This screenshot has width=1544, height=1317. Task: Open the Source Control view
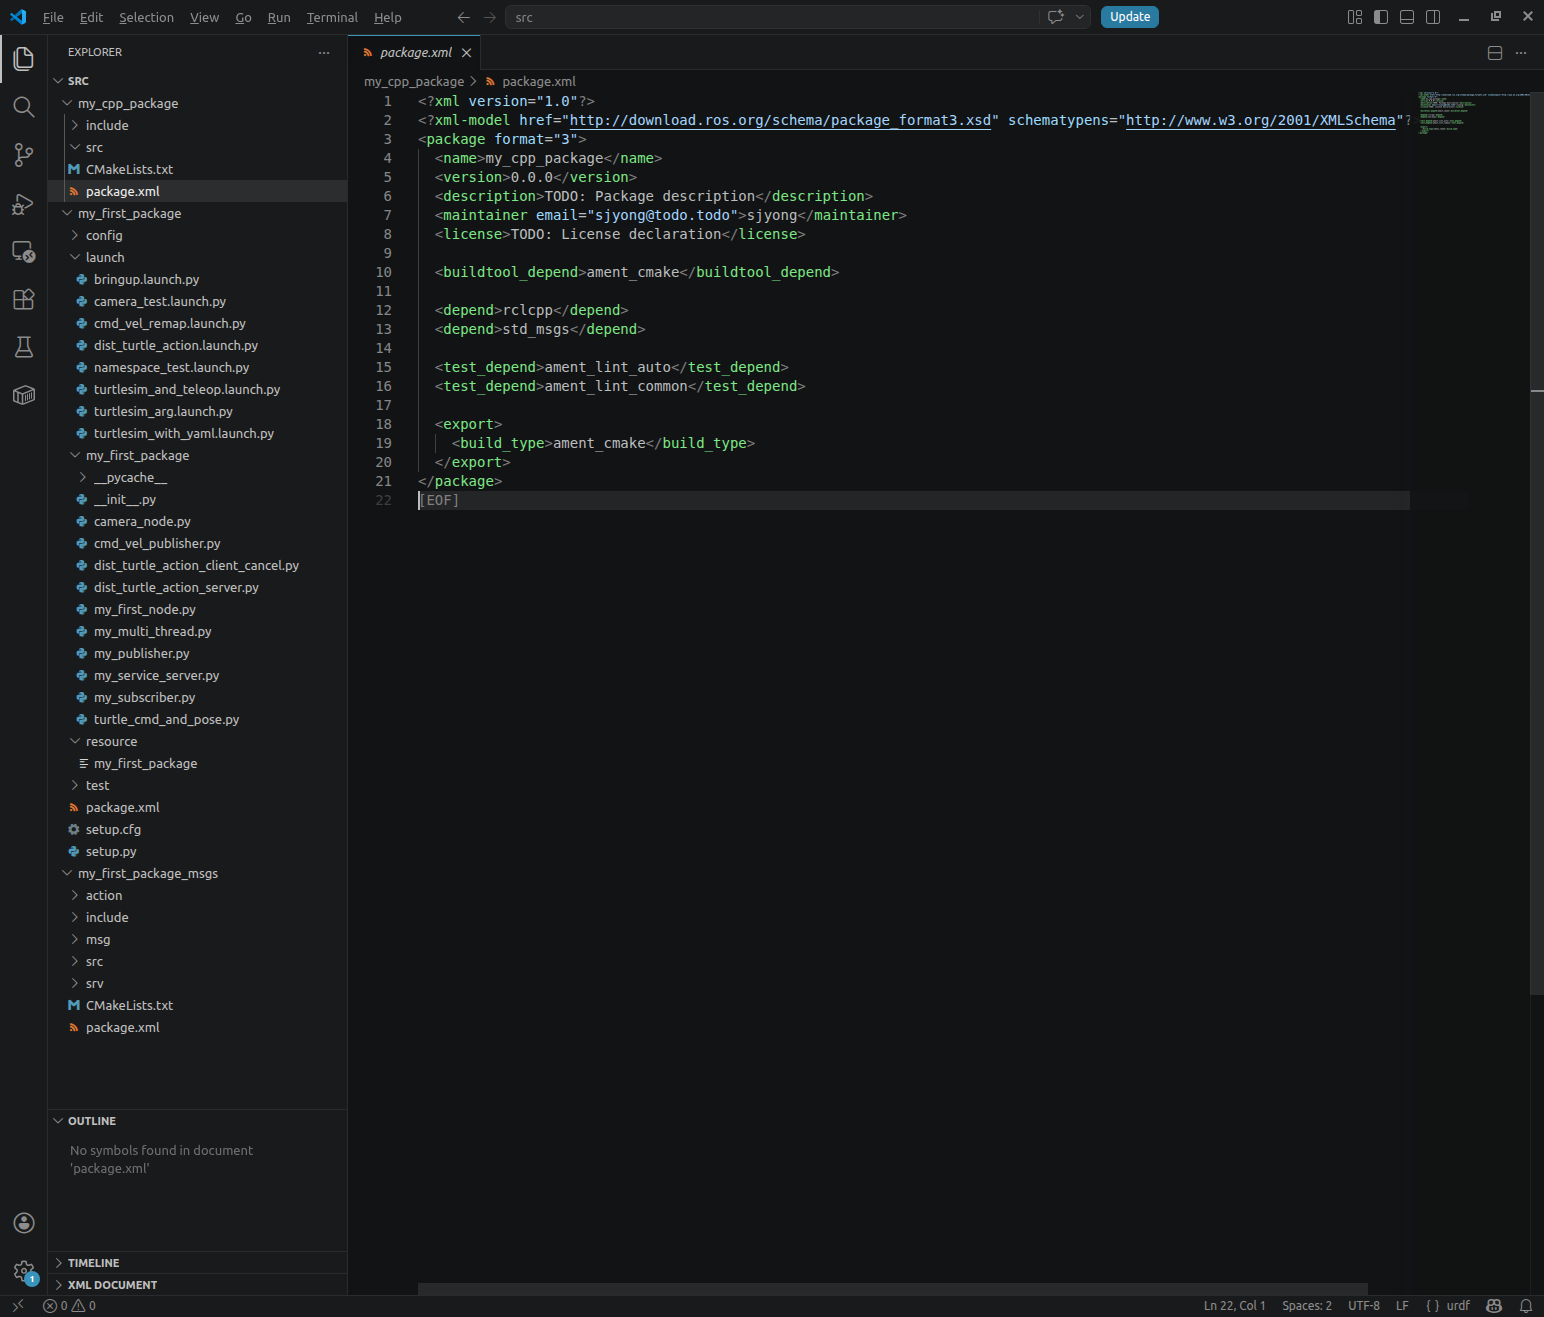pos(24,155)
